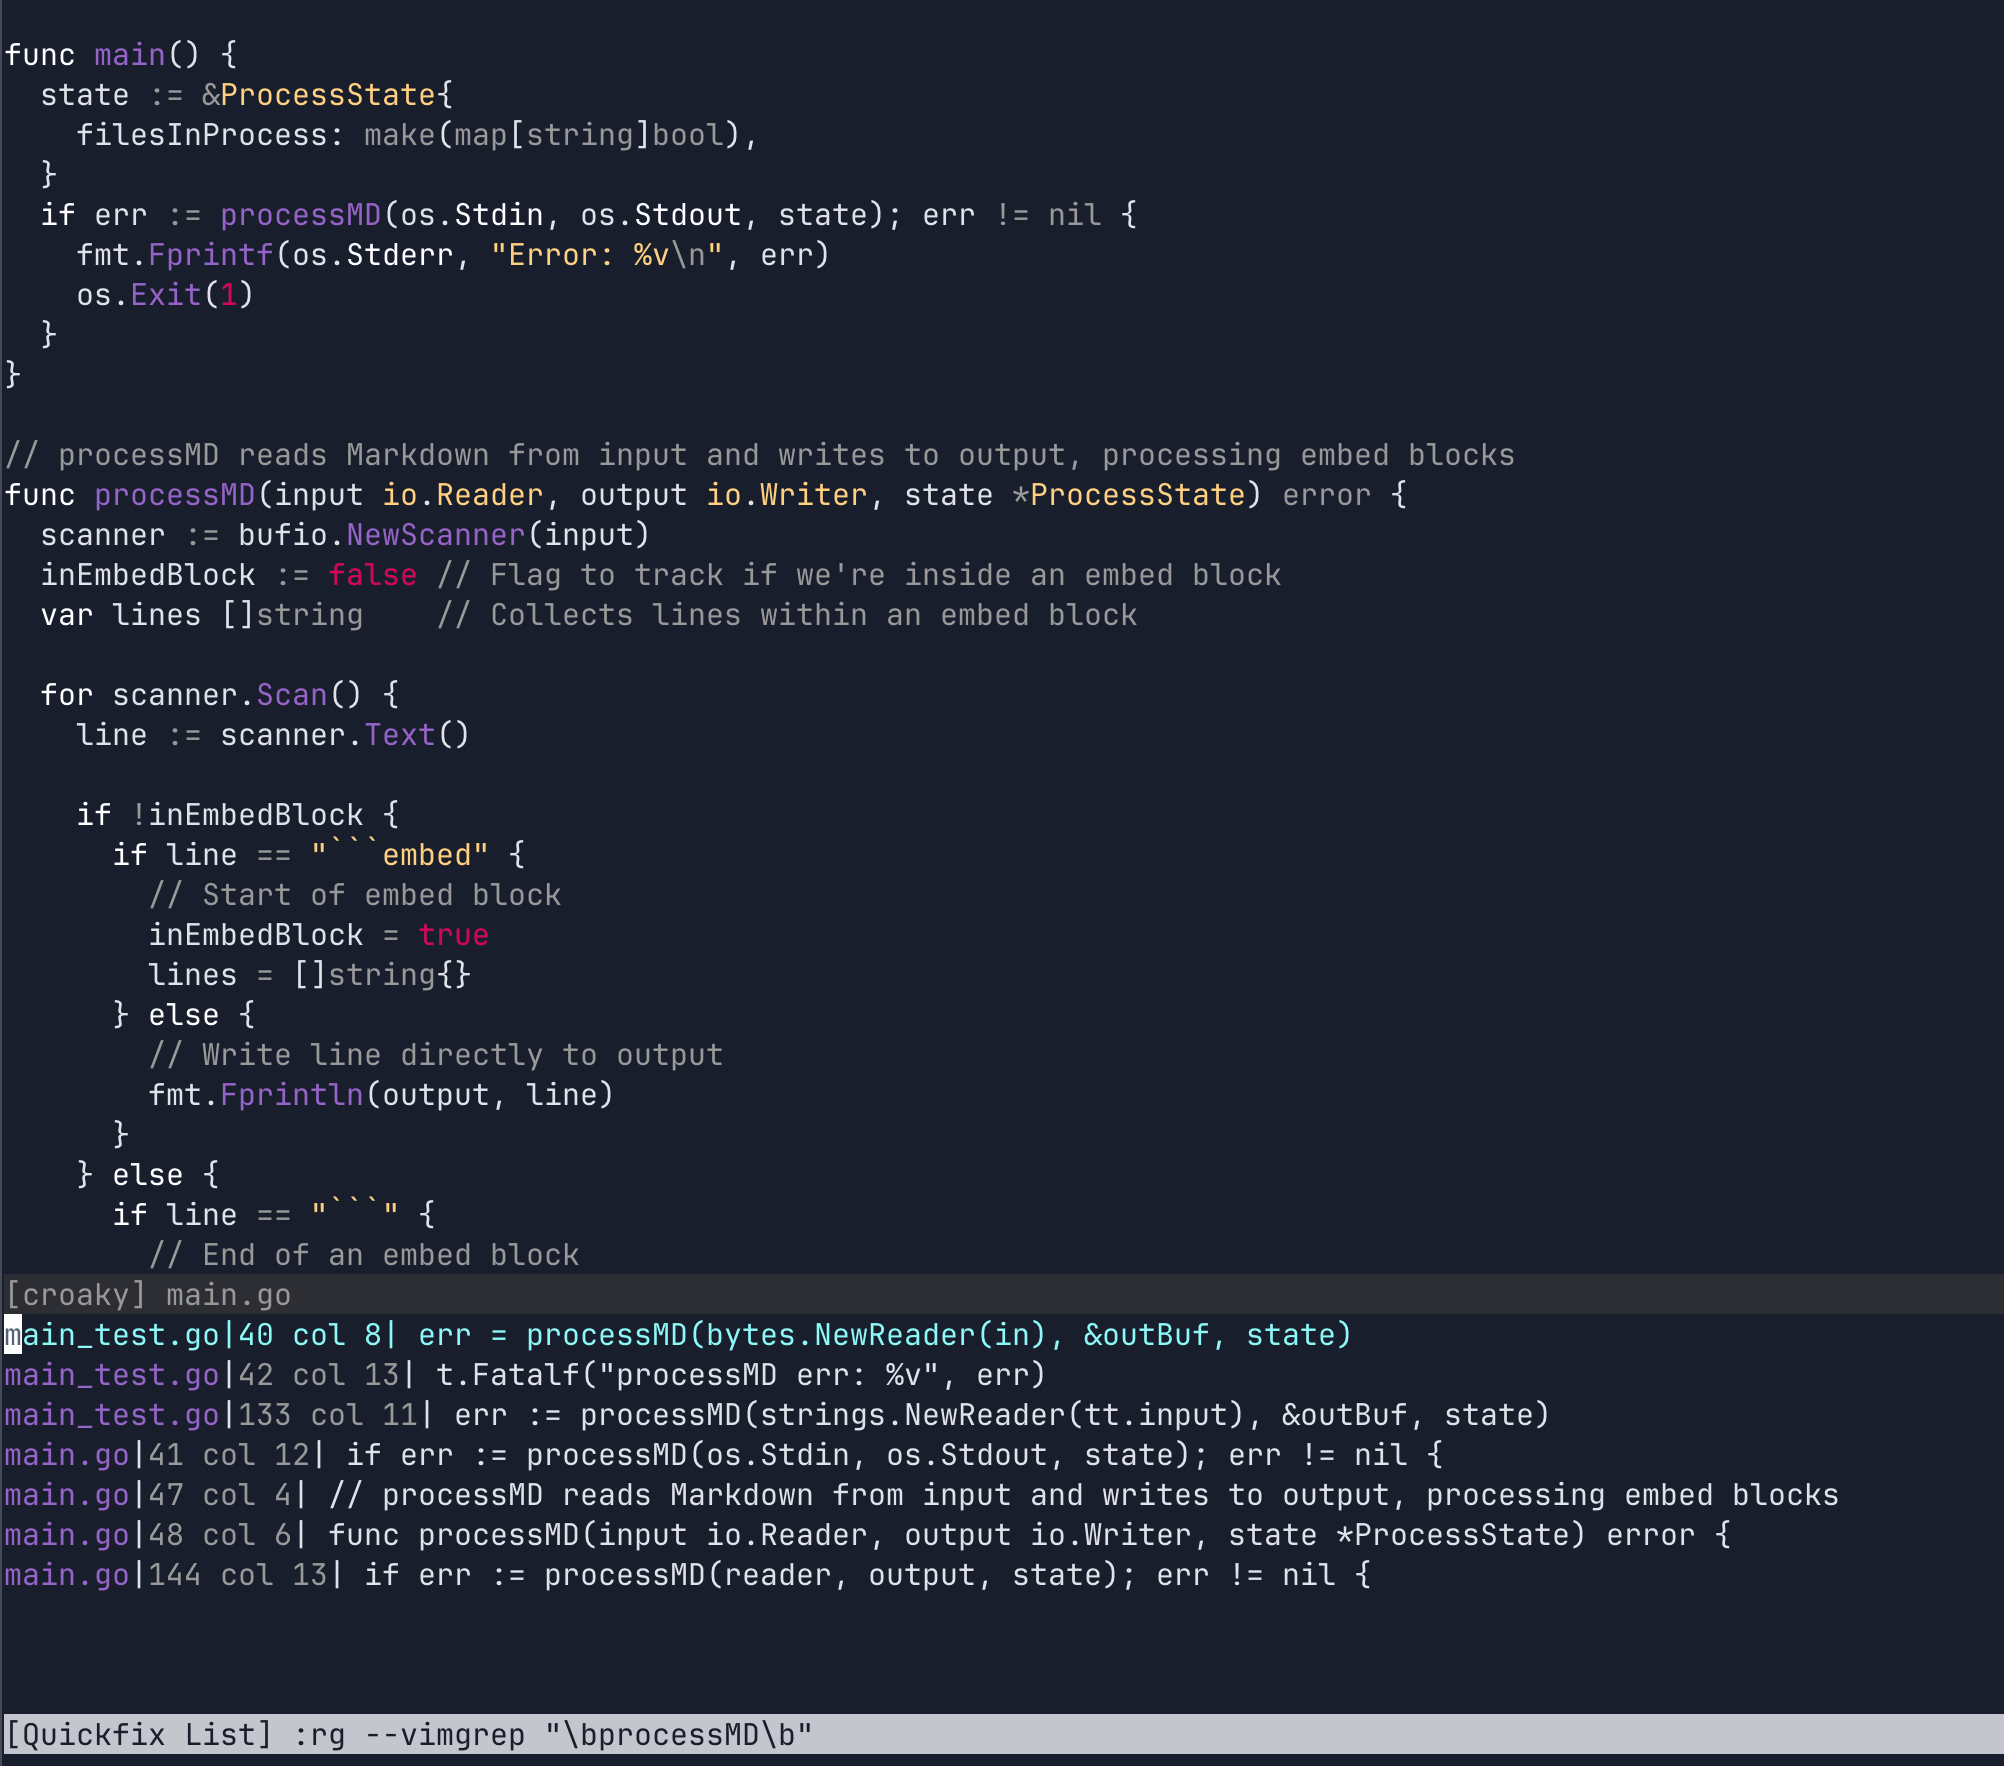Click the 'if line == "```"' closing fence line
Viewport: 2004px width, 1766px height.
(274, 1215)
